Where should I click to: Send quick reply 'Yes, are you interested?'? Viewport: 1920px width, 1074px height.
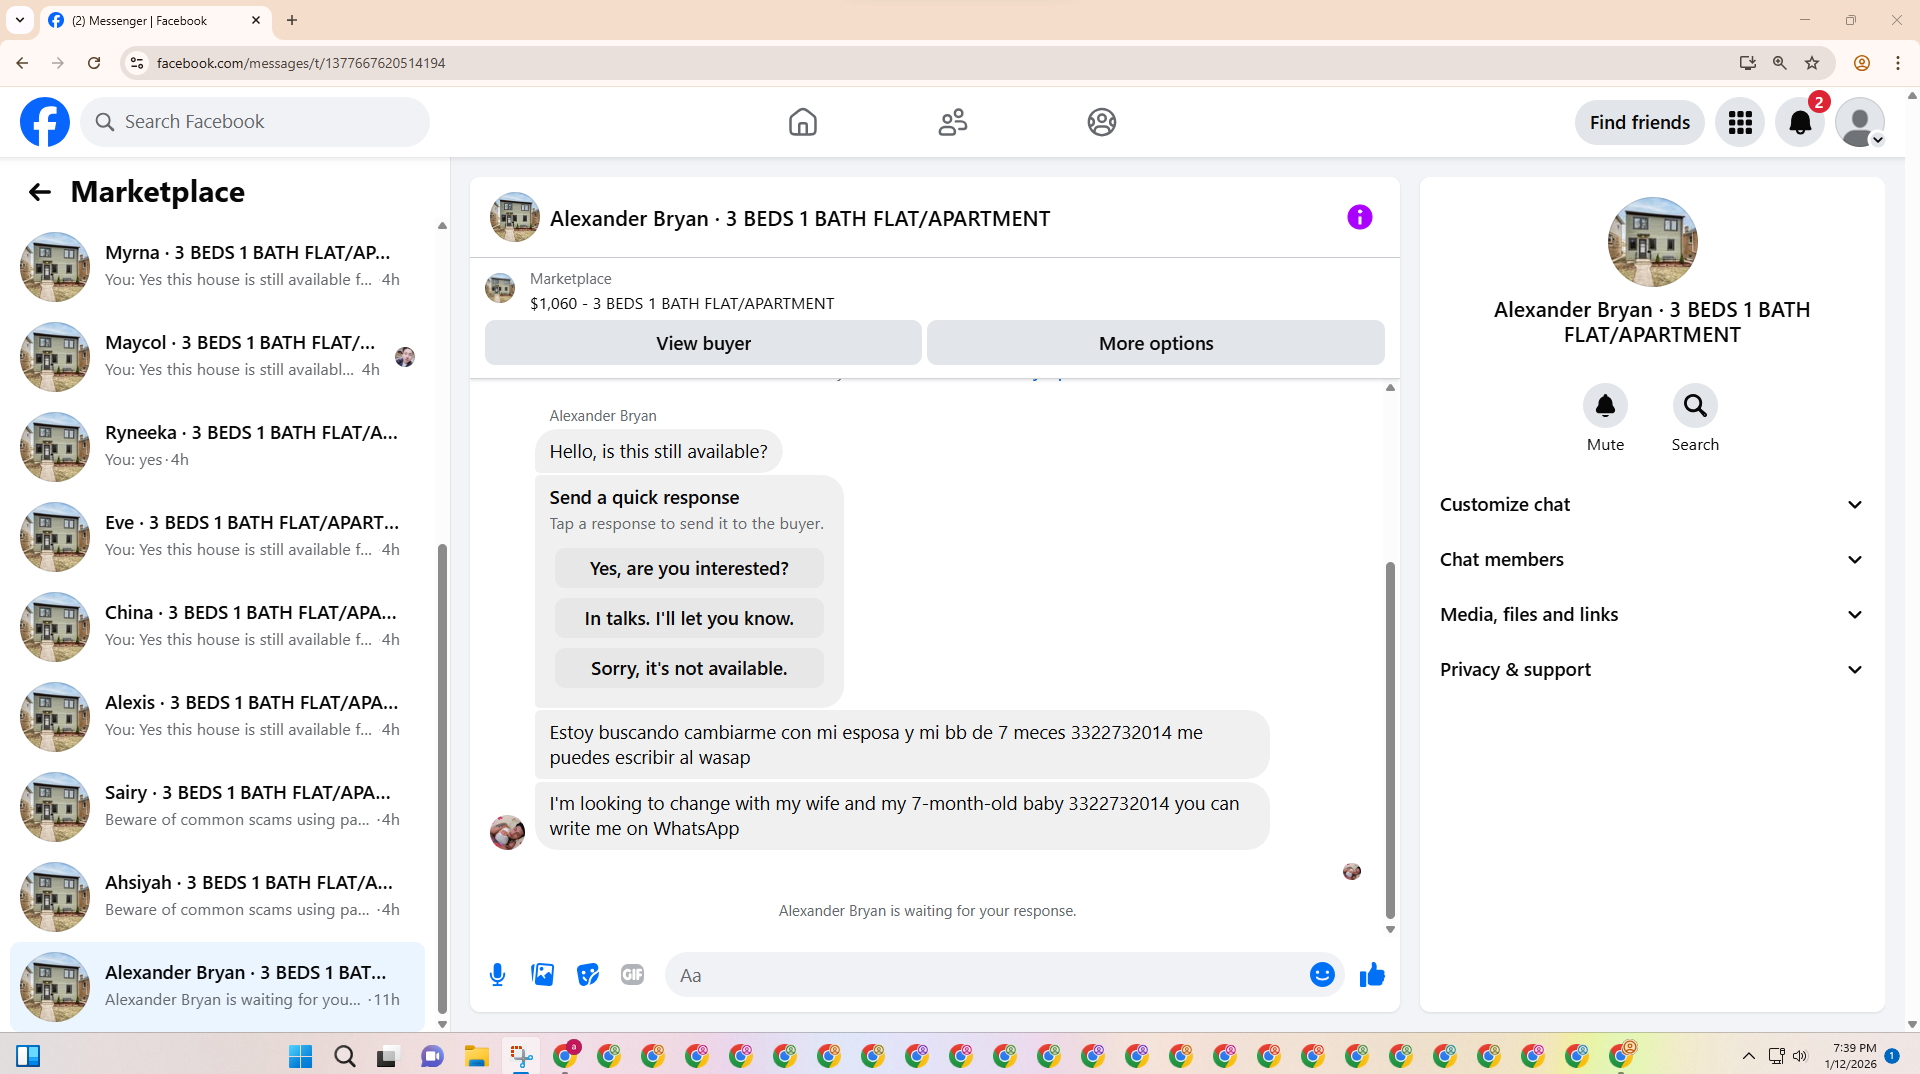pyautogui.click(x=689, y=568)
